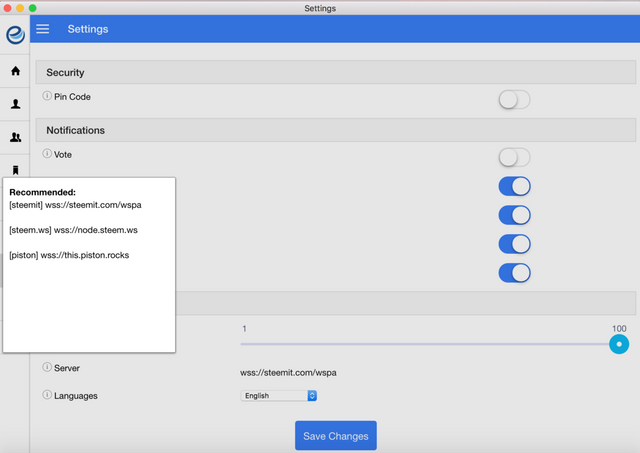Click the Server label
Screen dimensions: 640x453
point(67,368)
